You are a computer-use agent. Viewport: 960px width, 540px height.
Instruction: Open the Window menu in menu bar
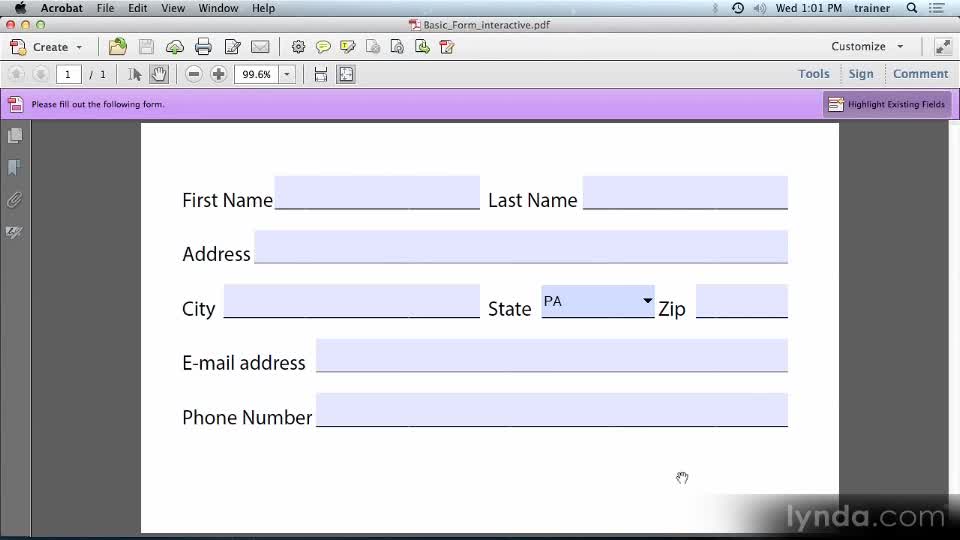(218, 8)
